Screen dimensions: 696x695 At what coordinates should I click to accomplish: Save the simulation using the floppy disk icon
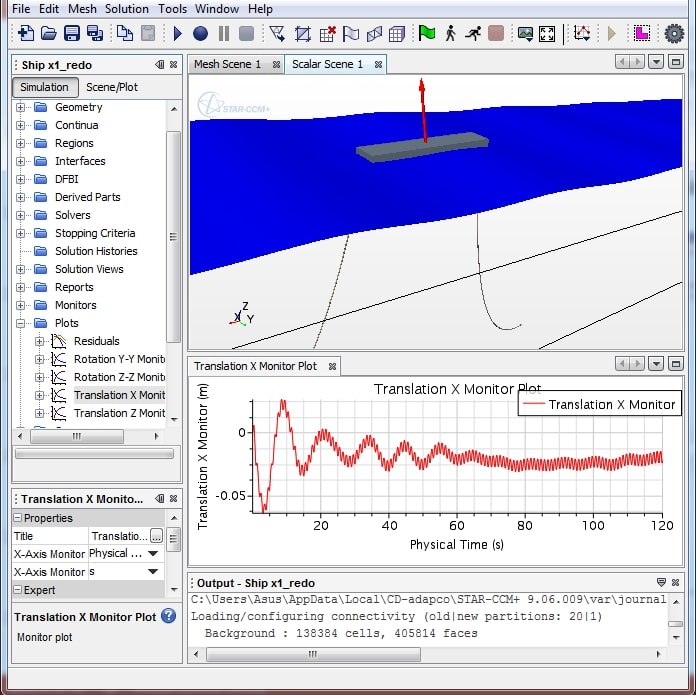pyautogui.click(x=72, y=33)
